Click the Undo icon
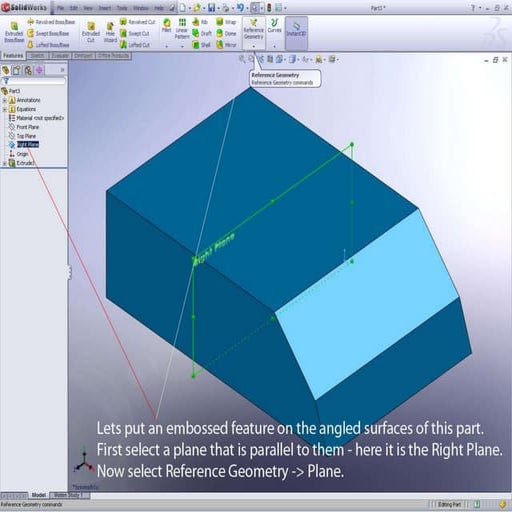 pos(240,7)
